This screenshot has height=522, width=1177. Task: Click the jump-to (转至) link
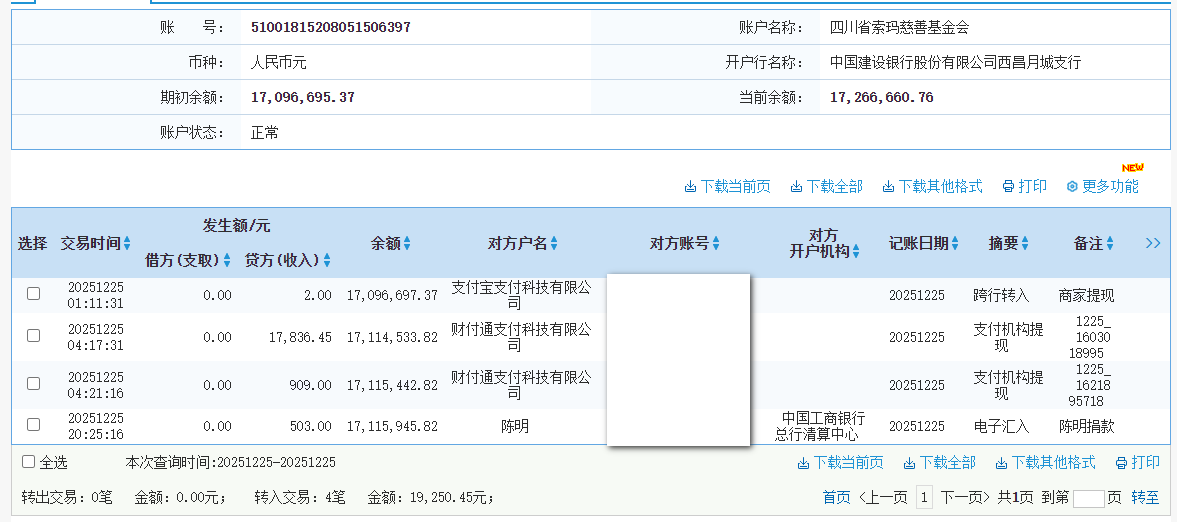[x=1145, y=497]
